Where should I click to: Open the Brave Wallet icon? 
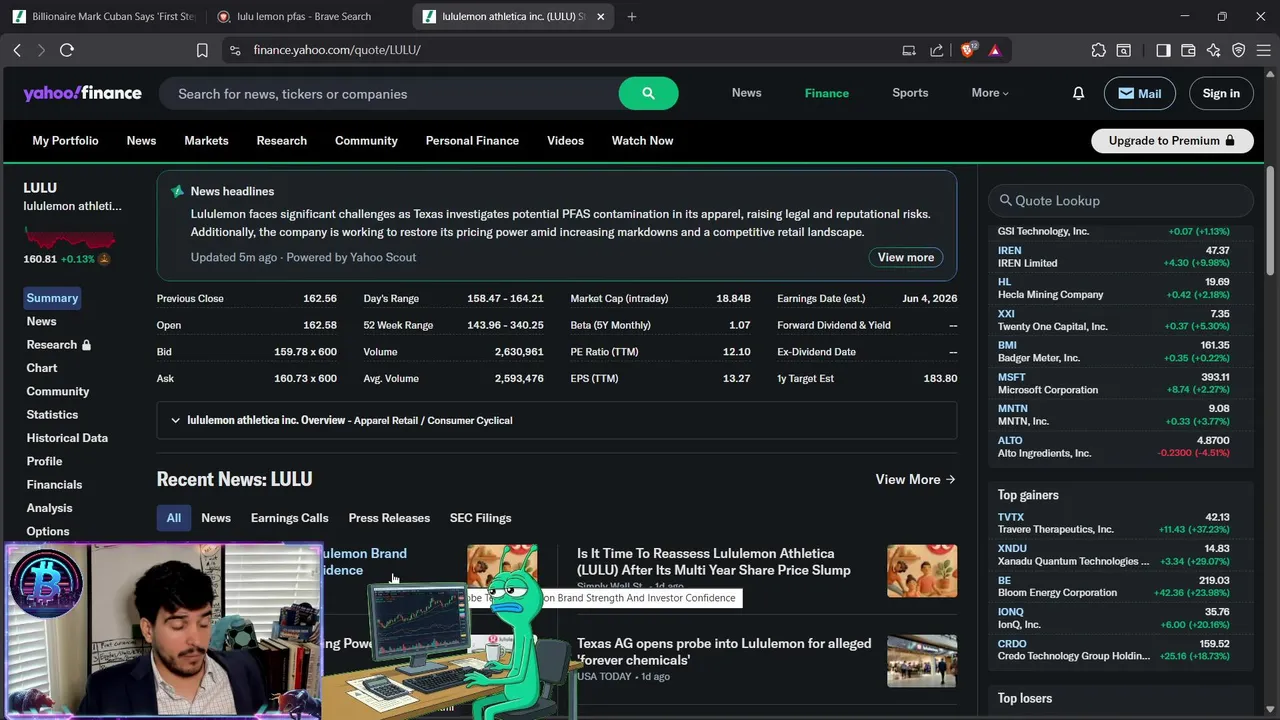(x=1188, y=50)
